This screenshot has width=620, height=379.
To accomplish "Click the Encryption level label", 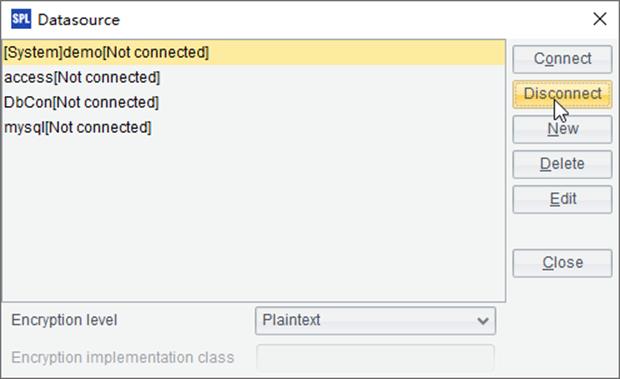I will [64, 320].
